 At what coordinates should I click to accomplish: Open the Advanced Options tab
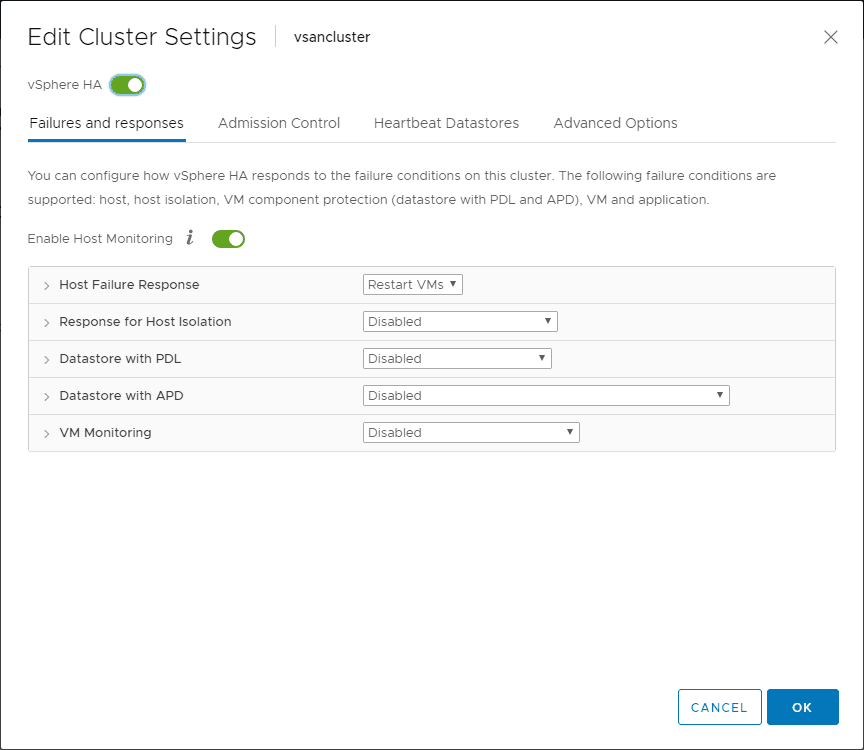tap(615, 123)
